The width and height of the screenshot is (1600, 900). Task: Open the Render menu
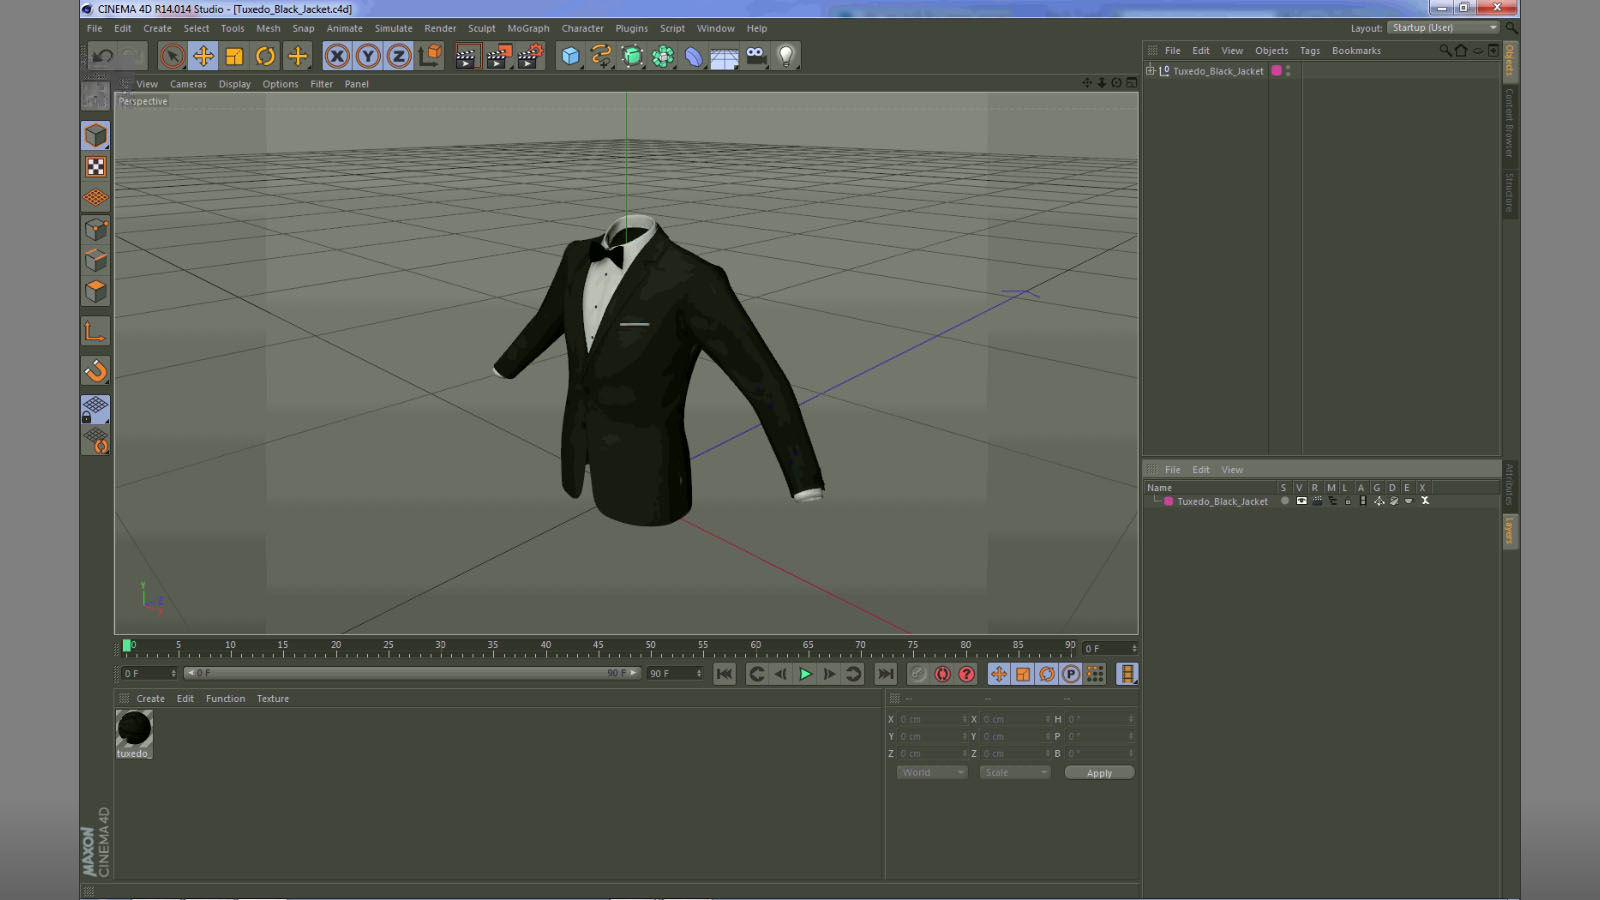click(440, 29)
